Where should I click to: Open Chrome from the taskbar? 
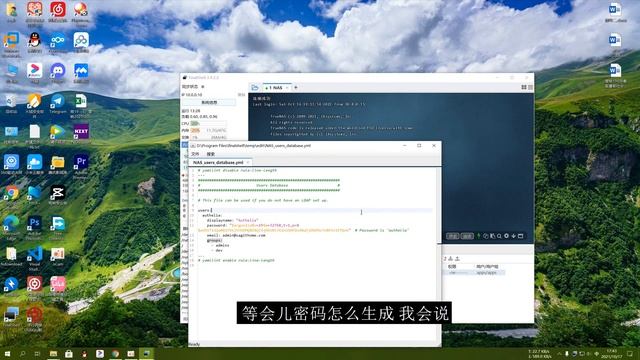point(115,353)
